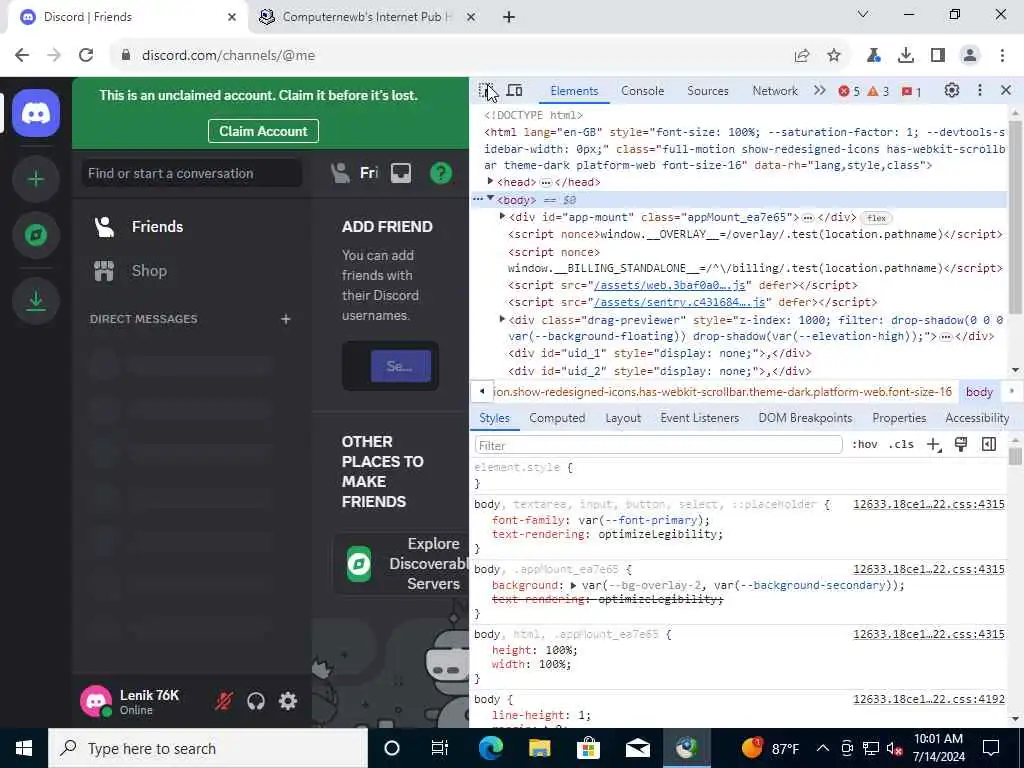Unmute the microphone icon beside Lenik 76K
Image resolution: width=1024 pixels, height=768 pixels.
pos(224,701)
